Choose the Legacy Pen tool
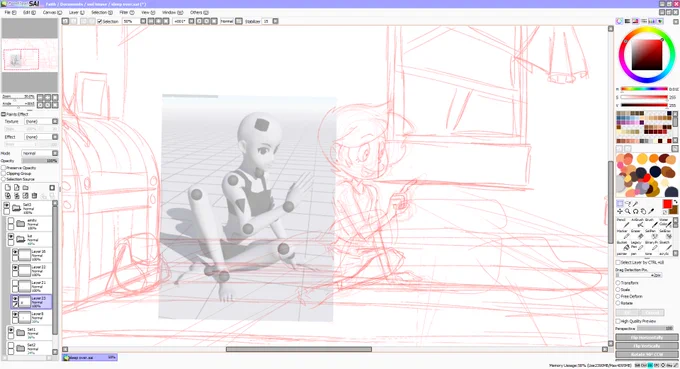 tap(637, 245)
